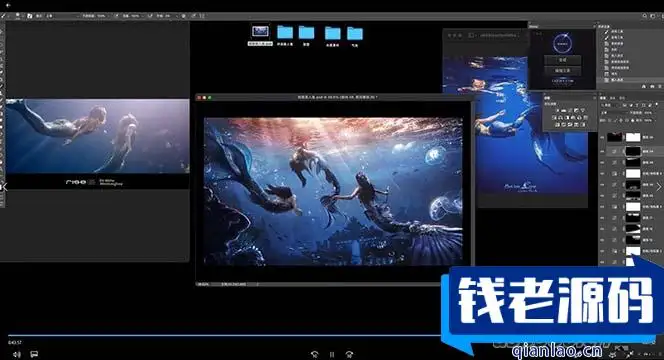Switch to the Channels tab
664x360 pixels.
tap(612, 98)
